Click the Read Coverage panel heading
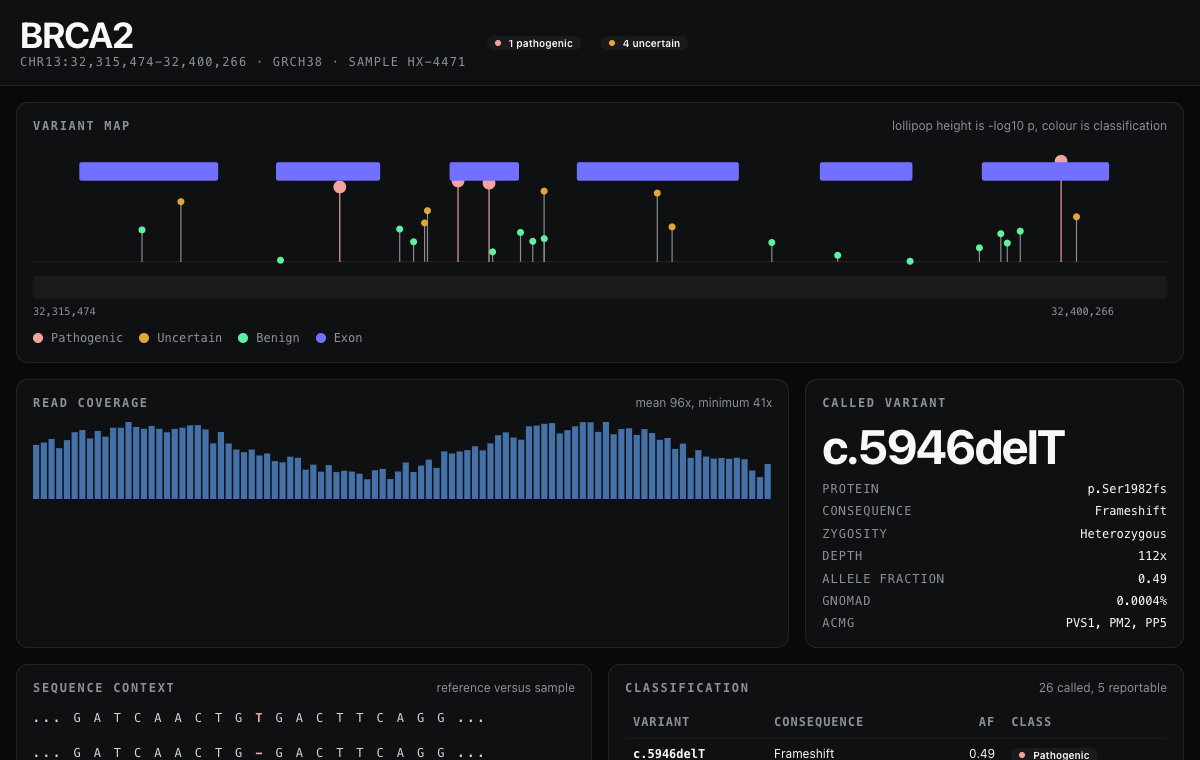1200x760 pixels. pyautogui.click(x=90, y=403)
